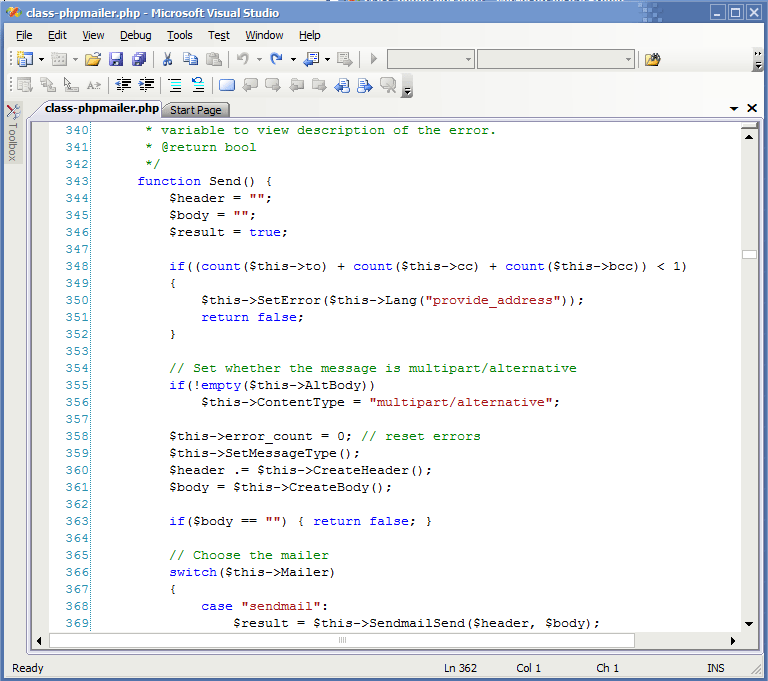Cut selection with the scissors icon
The height and width of the screenshot is (681, 768).
168,59
